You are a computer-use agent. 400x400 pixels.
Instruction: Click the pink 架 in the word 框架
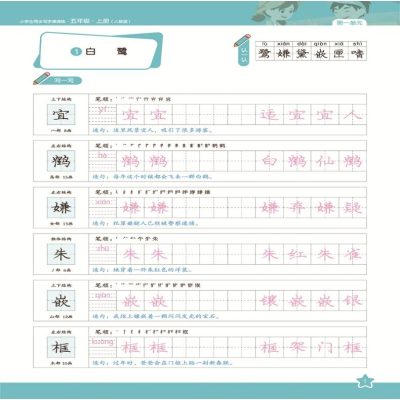(297, 348)
